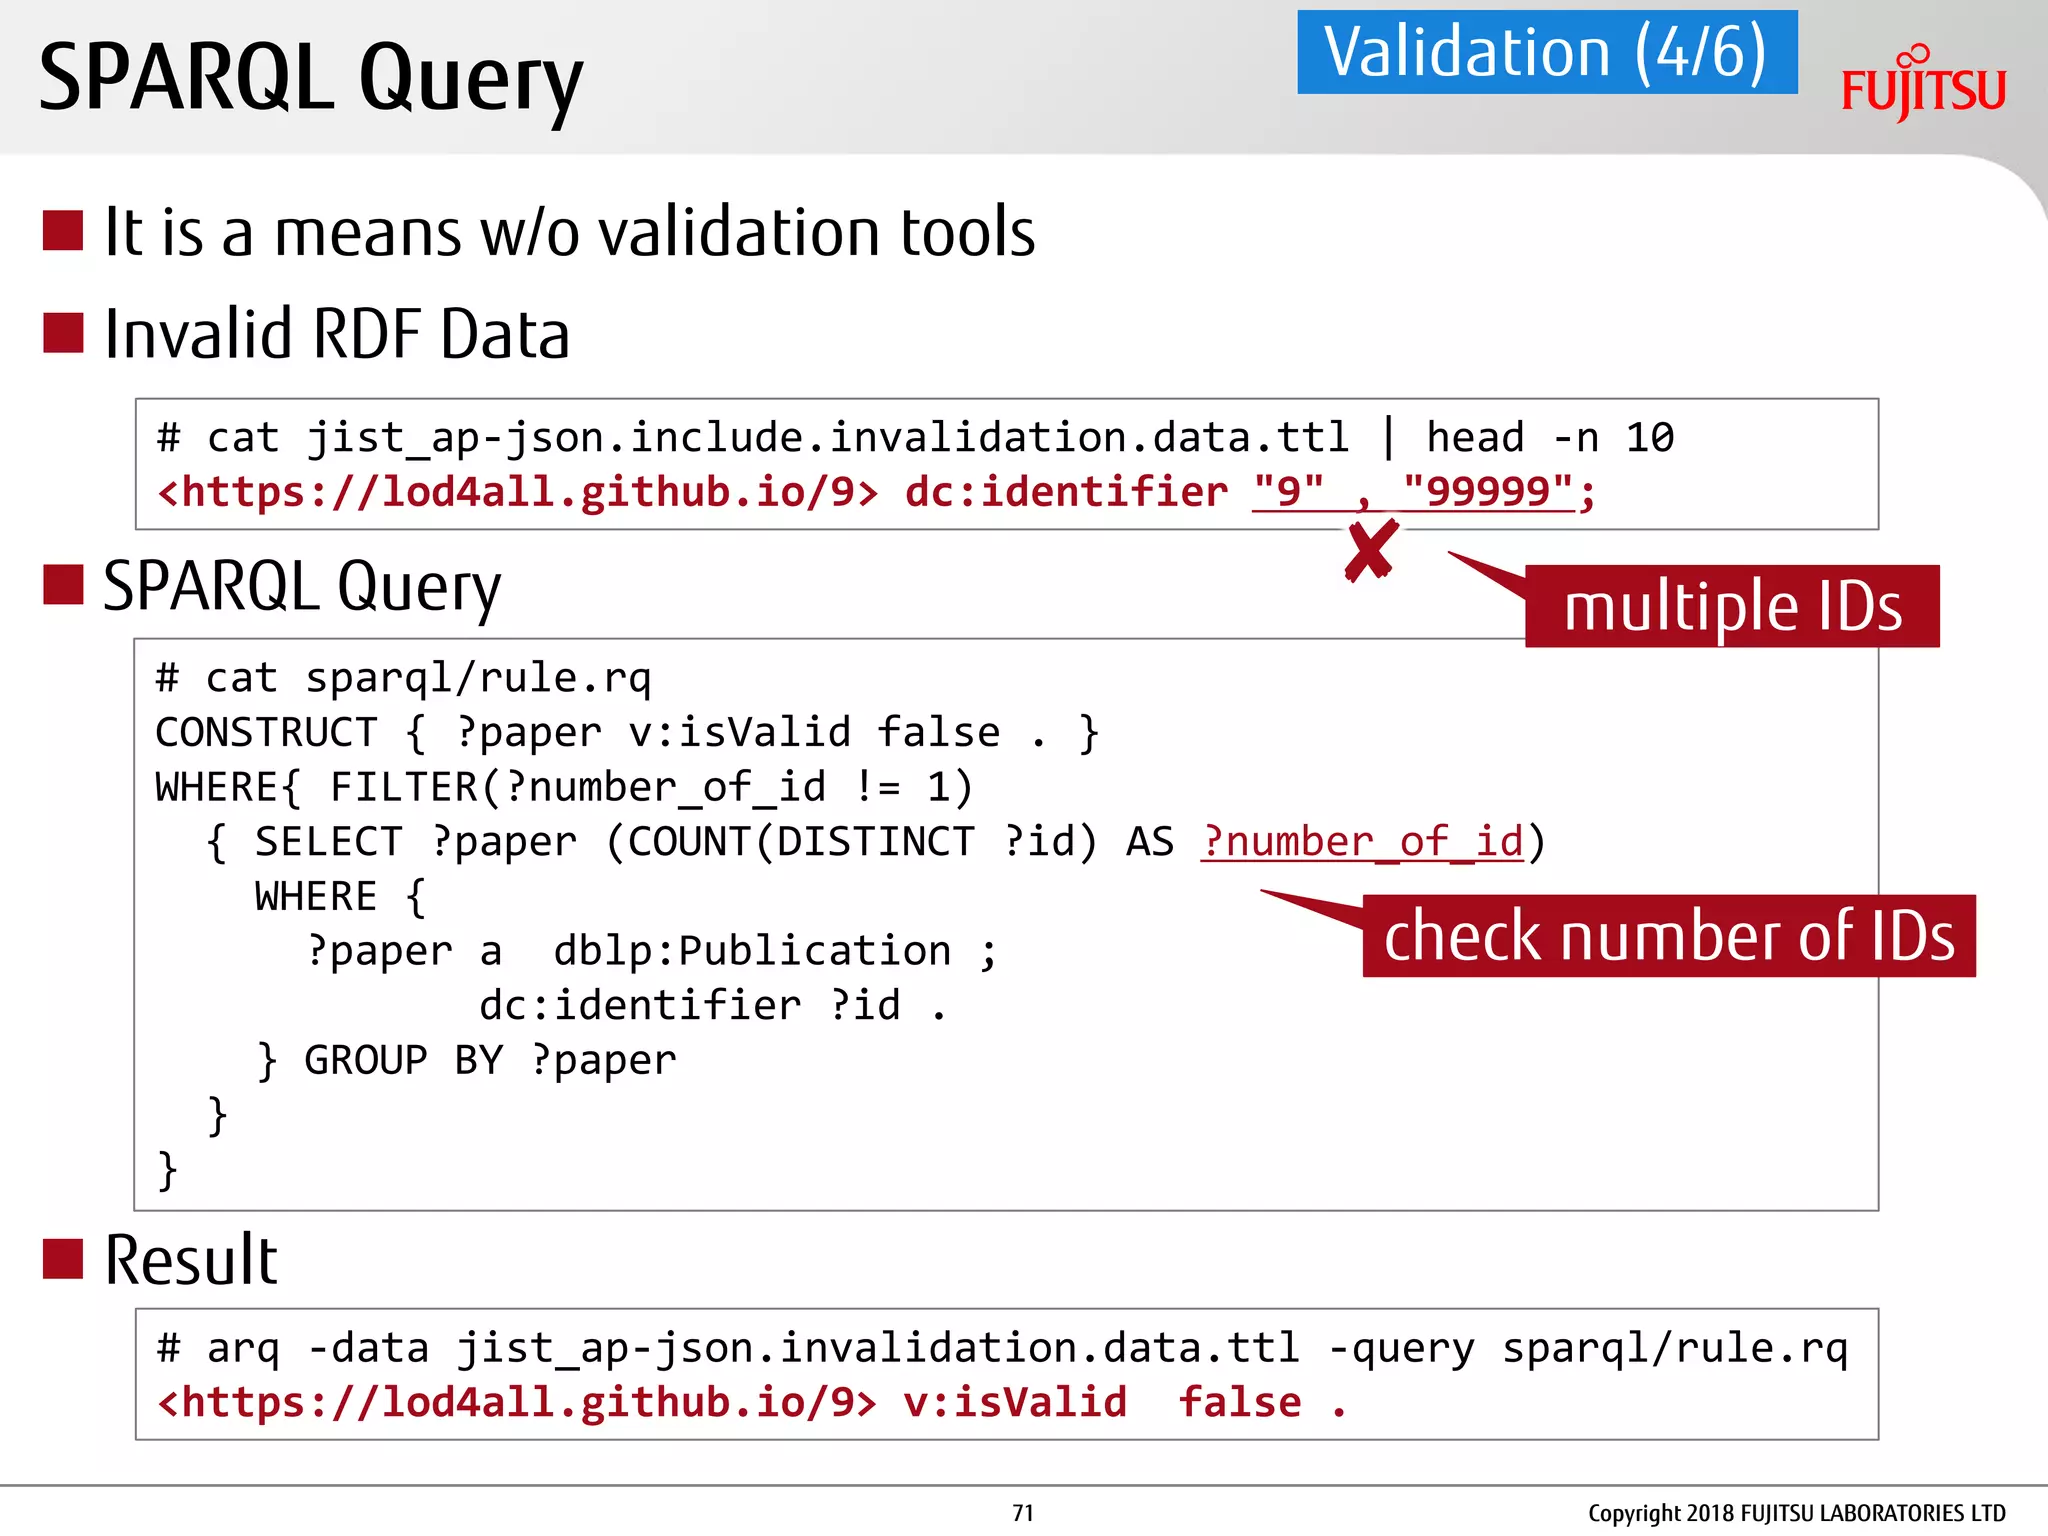Click the 'arq -data jist_ap-json.invalidation.data.ttl' command line
Viewport: 2048px width, 1536px height.
click(x=1002, y=1349)
